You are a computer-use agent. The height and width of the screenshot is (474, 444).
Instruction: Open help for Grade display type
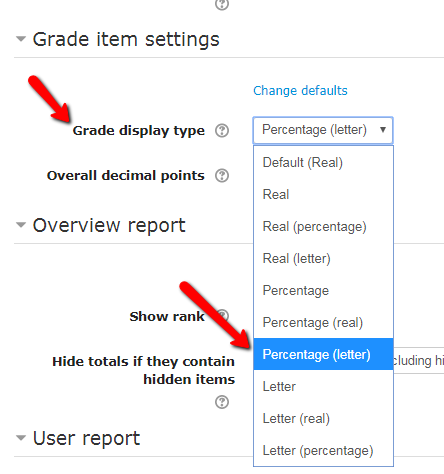pos(222,130)
